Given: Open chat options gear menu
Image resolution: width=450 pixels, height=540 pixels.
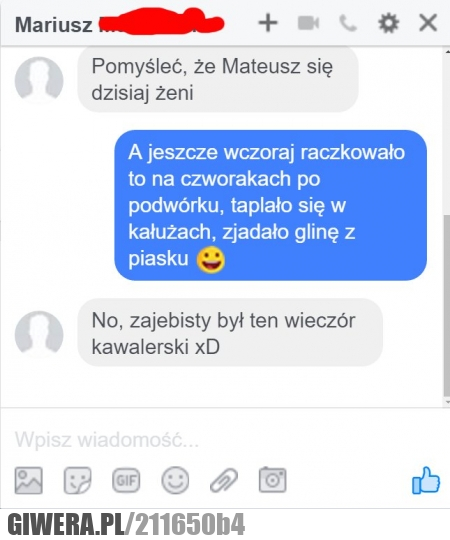Looking at the screenshot, I should 389,23.
